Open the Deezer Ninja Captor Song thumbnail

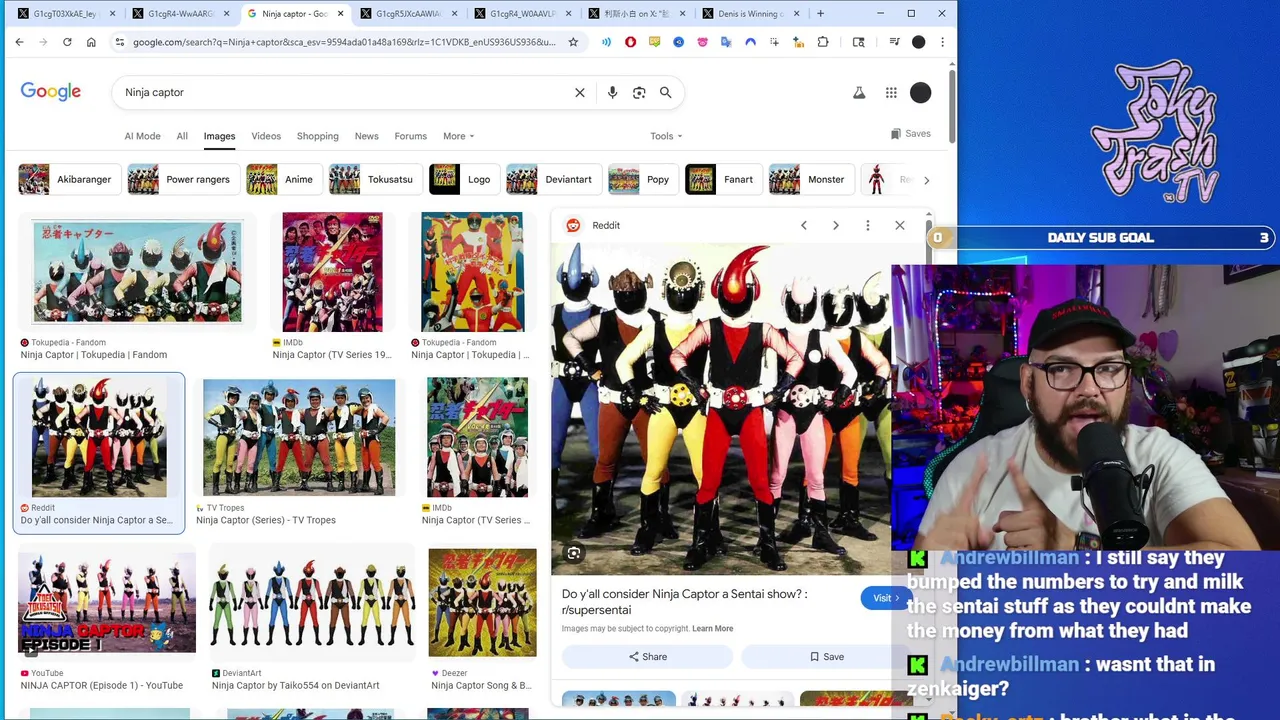click(x=482, y=603)
